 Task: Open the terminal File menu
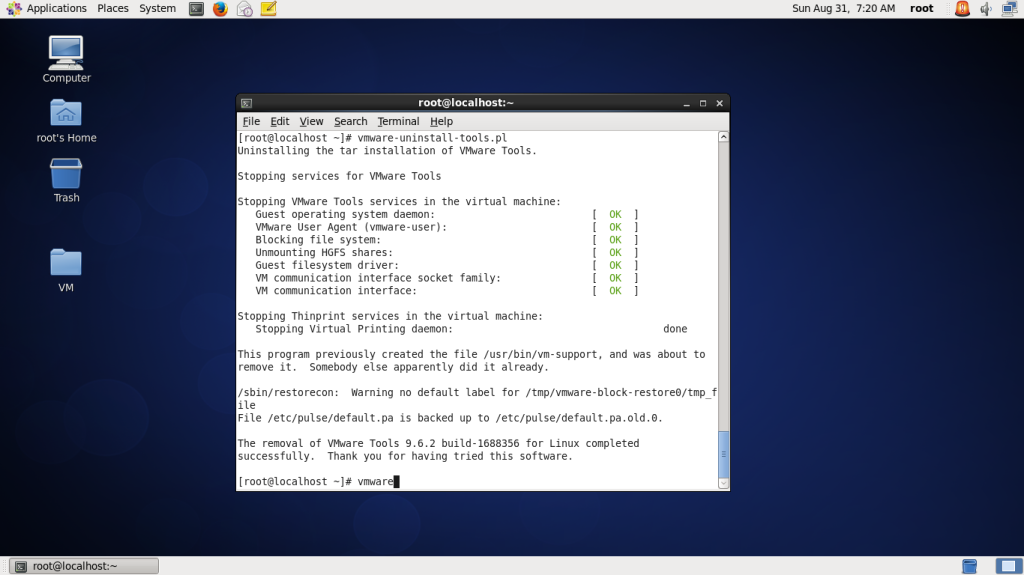(x=251, y=122)
